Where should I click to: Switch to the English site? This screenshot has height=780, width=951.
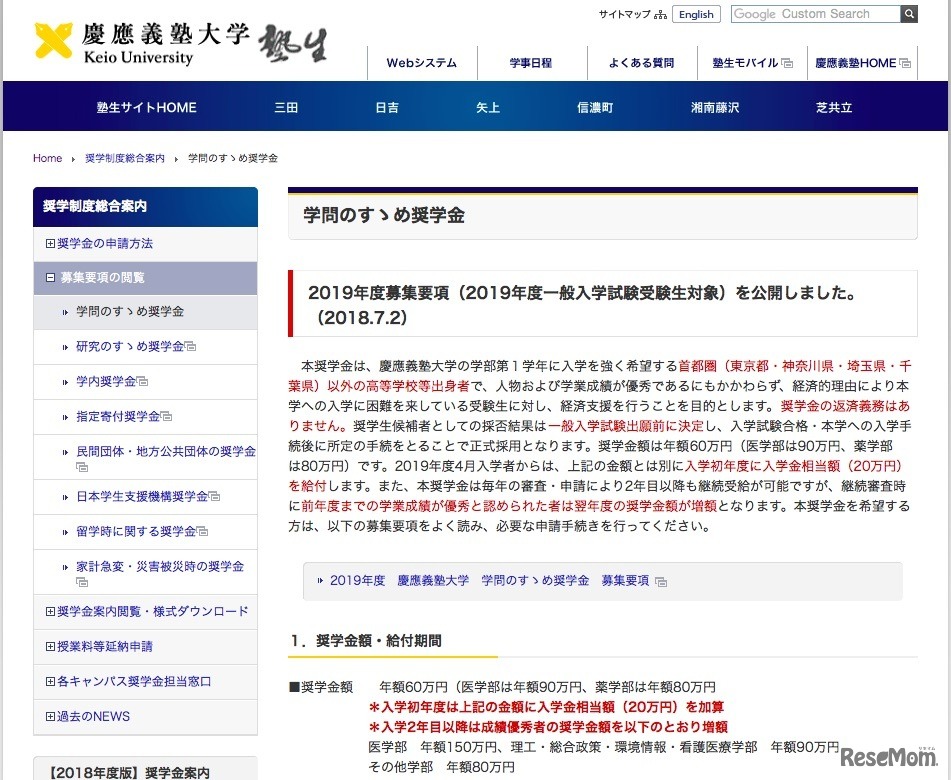696,14
